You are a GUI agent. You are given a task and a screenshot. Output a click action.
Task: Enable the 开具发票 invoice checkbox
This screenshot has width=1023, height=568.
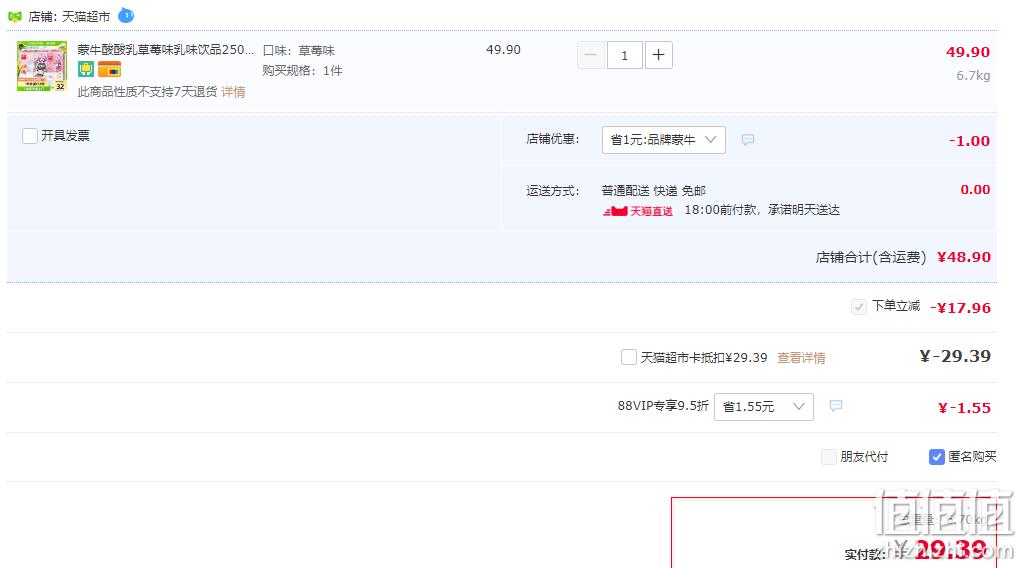pyautogui.click(x=30, y=136)
